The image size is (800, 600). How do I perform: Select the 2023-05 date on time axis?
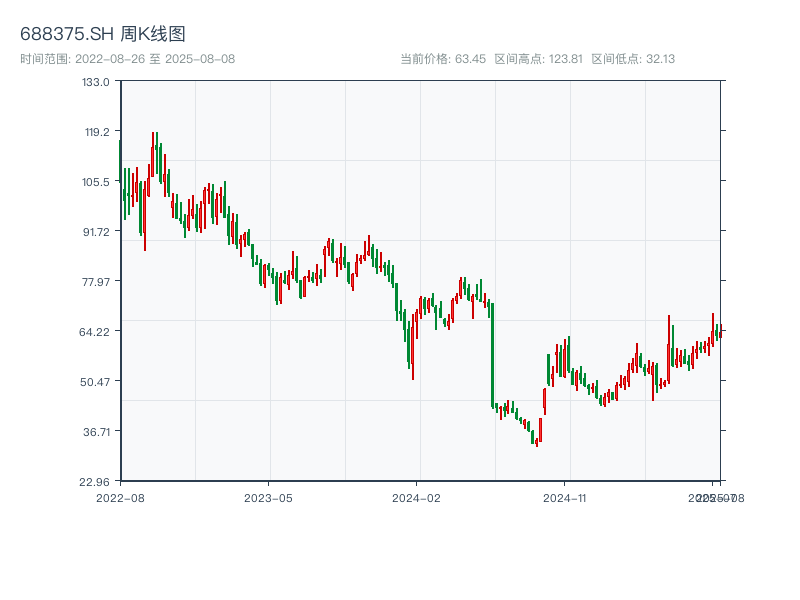[268, 497]
